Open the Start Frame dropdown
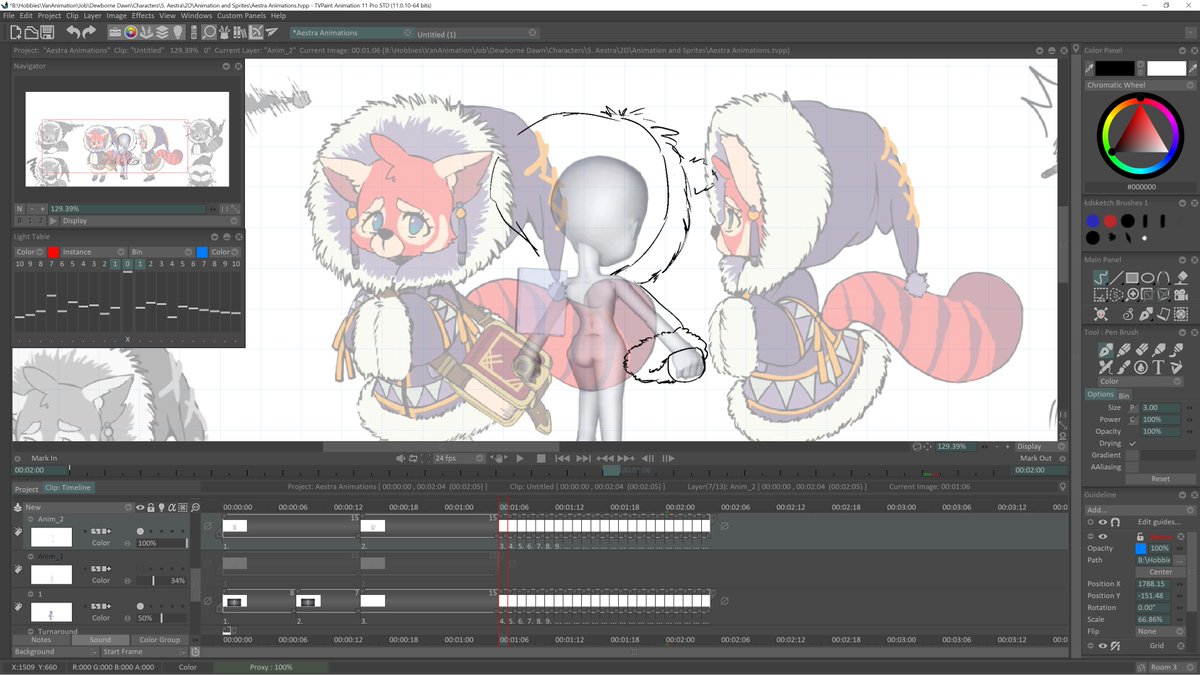 coord(144,651)
